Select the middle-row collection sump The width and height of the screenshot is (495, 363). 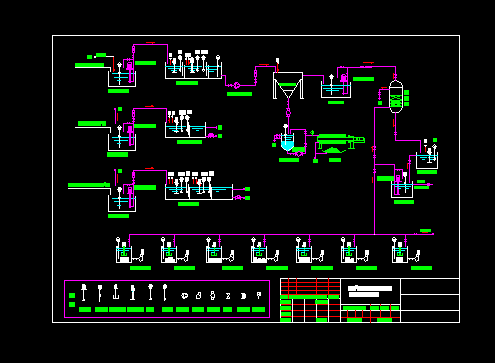click(122, 142)
